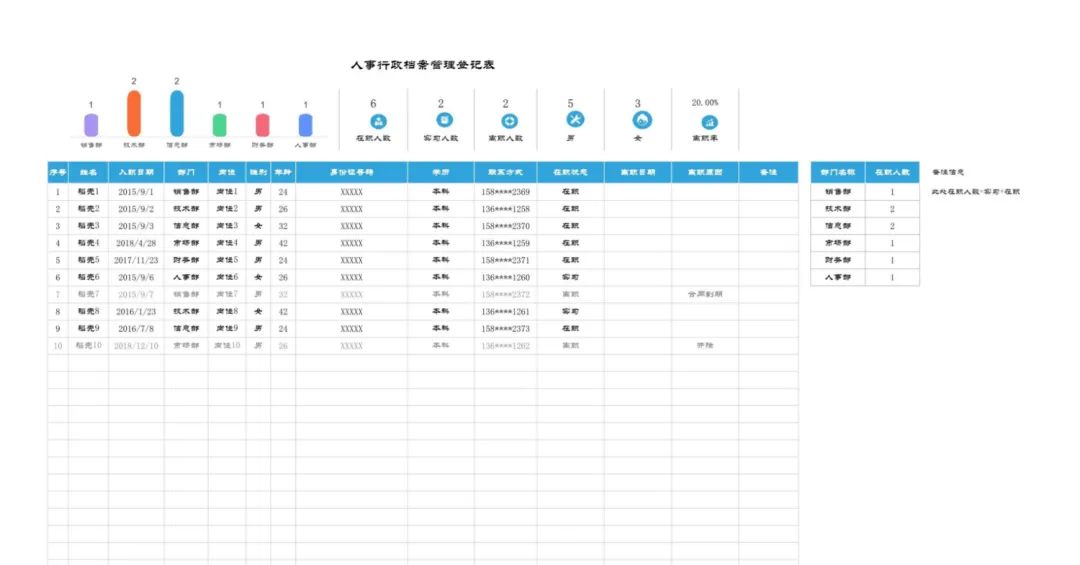Screen dimensions: 1080x565
Task: Select the purple 销售部 bar in chart
Action: 91,125
